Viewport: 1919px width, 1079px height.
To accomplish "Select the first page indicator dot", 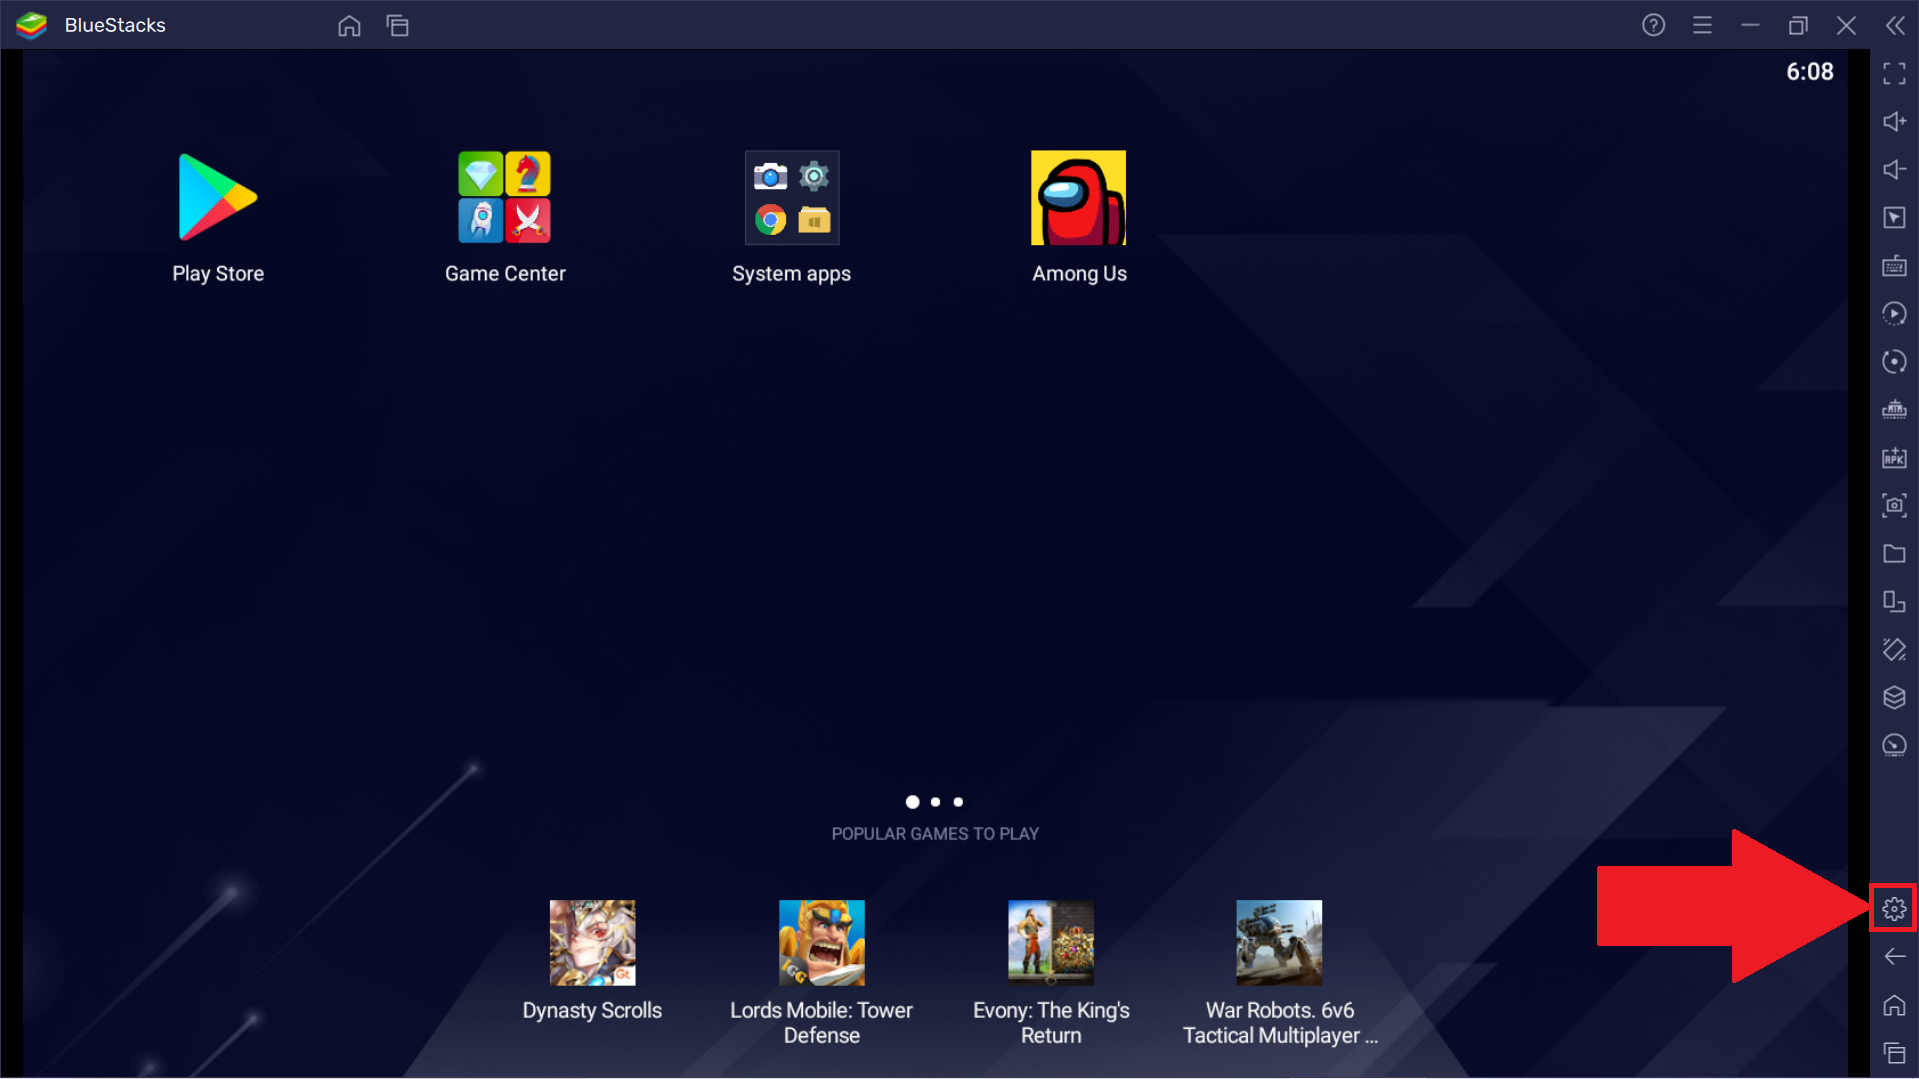I will [912, 802].
